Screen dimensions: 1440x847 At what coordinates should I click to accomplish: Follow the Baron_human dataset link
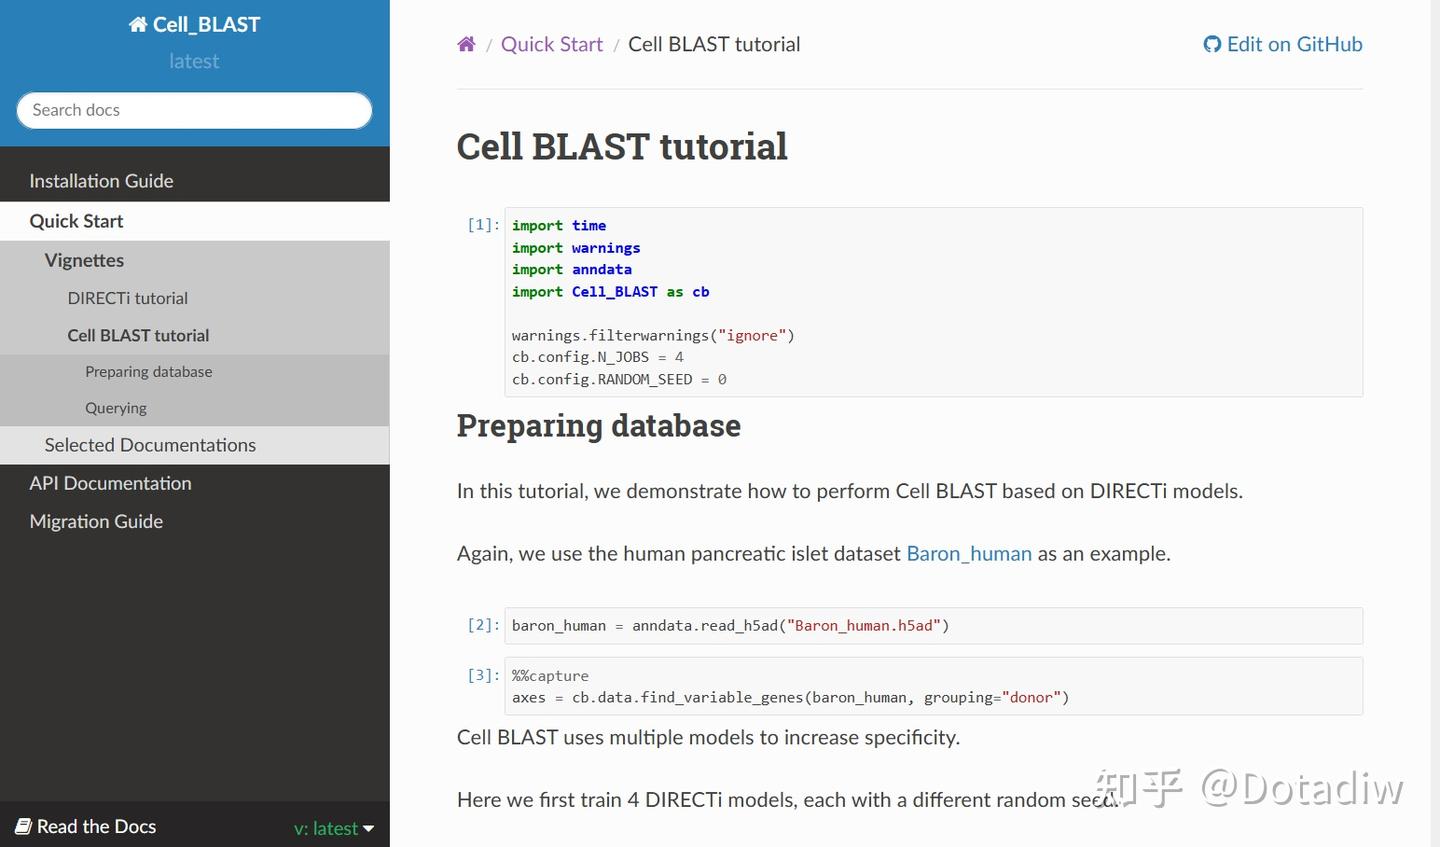pyautogui.click(x=968, y=553)
